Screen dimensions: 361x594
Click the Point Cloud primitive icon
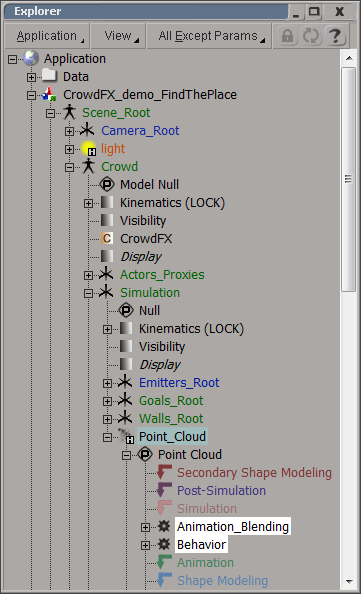point(145,454)
